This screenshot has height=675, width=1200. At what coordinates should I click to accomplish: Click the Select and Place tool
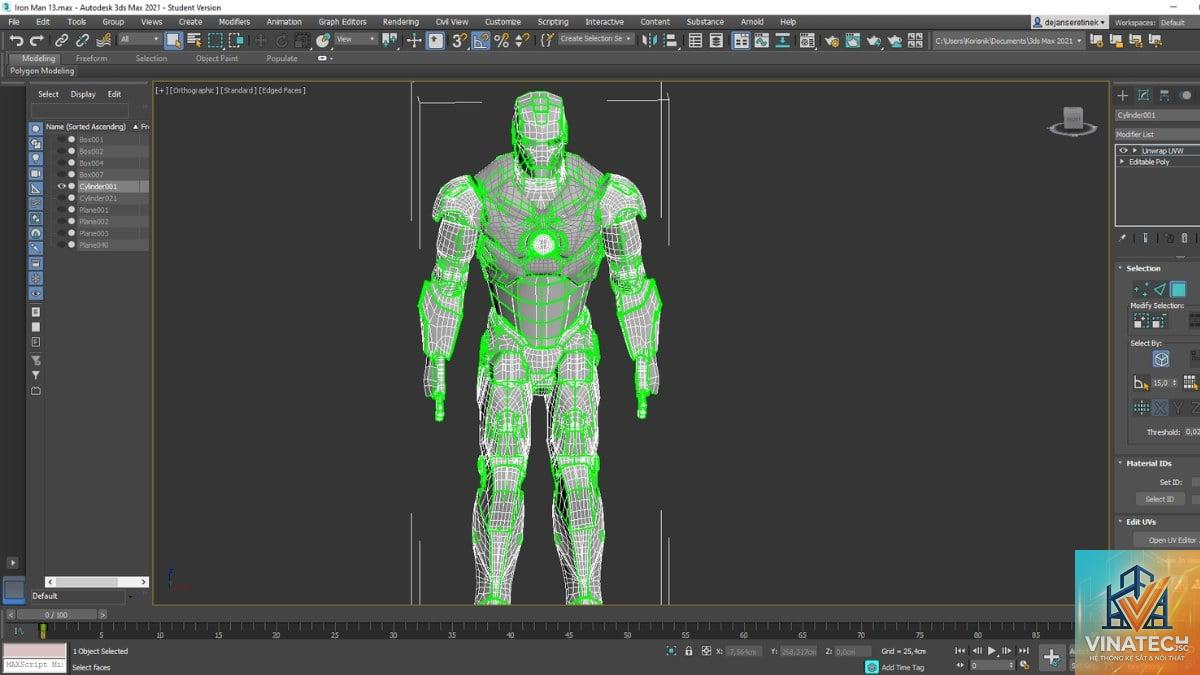coord(323,40)
